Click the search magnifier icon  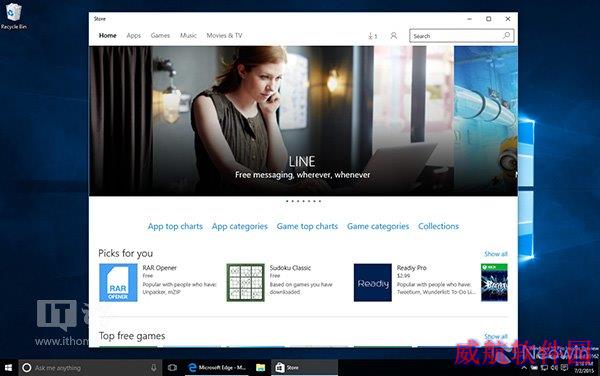[506, 36]
